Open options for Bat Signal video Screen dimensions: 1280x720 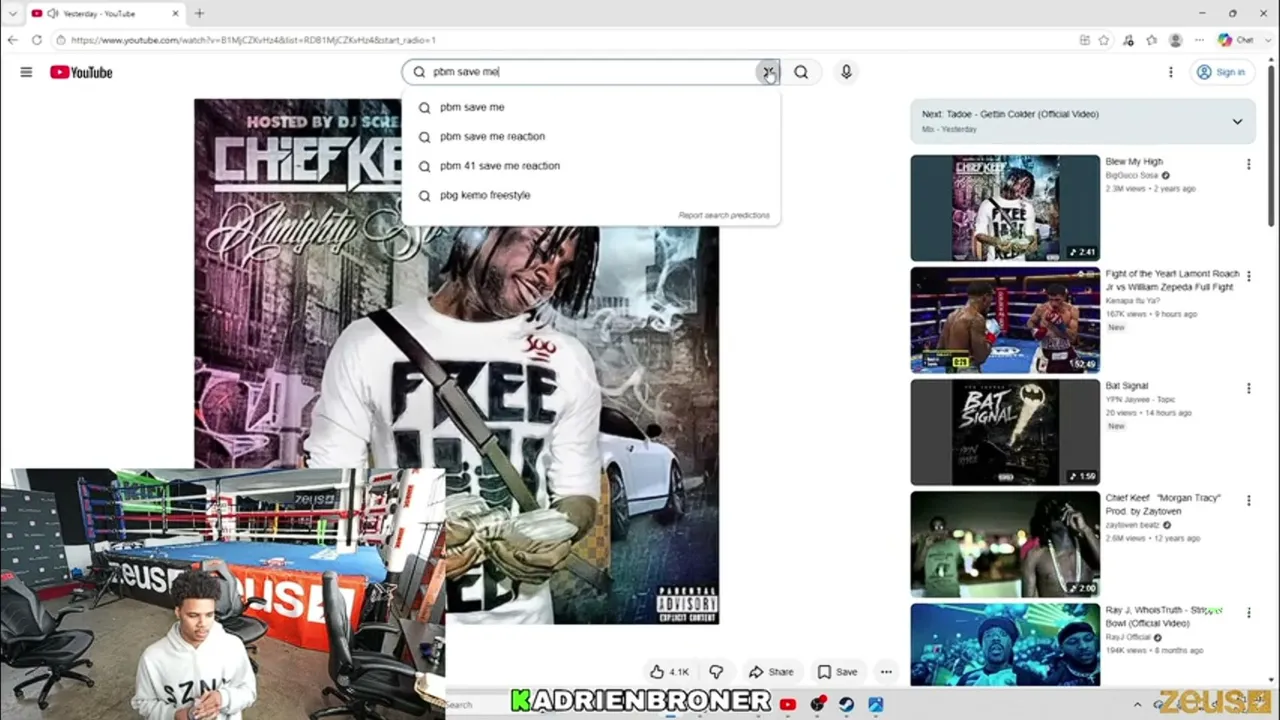1248,388
